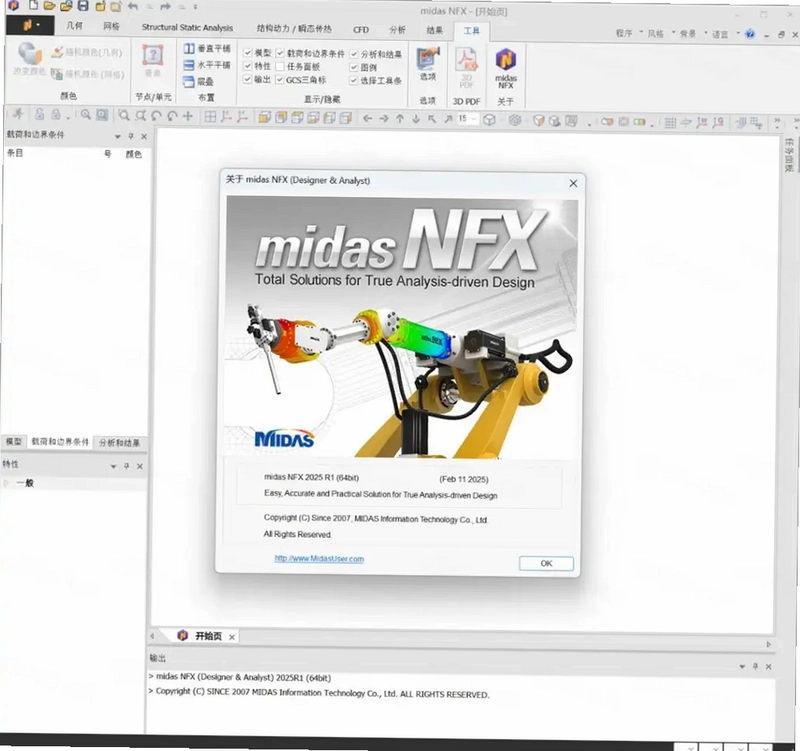Open the 风格 dropdown menu
The width and height of the screenshot is (800, 751).
pos(660,34)
